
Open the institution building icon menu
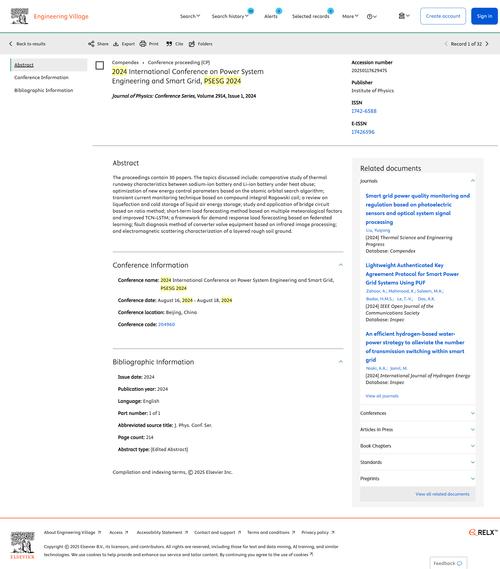pyautogui.click(x=404, y=16)
